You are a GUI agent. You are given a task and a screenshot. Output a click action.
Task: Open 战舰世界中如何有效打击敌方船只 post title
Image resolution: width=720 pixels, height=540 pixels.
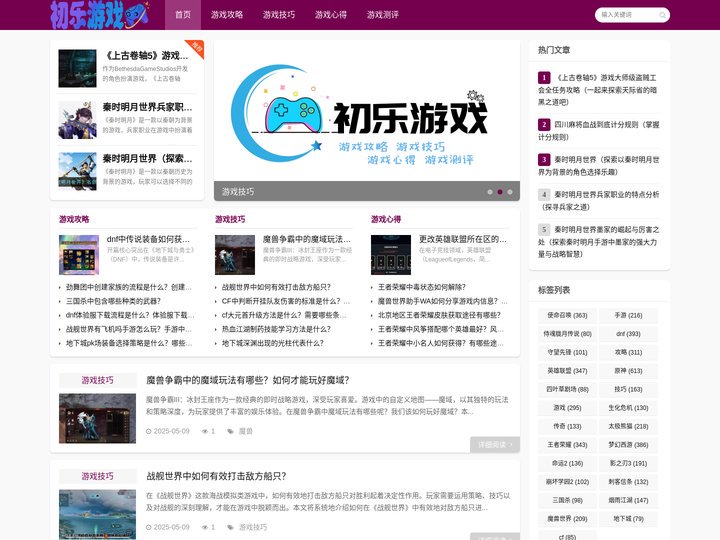(216, 476)
